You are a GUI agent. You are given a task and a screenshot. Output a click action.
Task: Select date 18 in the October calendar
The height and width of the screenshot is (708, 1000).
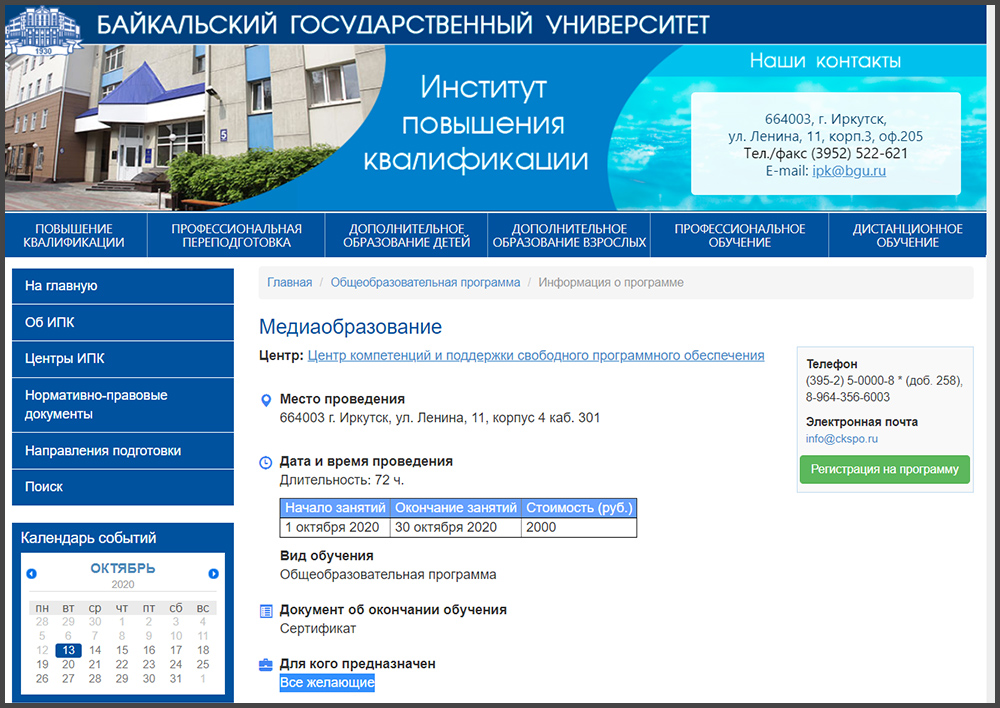coord(203,650)
